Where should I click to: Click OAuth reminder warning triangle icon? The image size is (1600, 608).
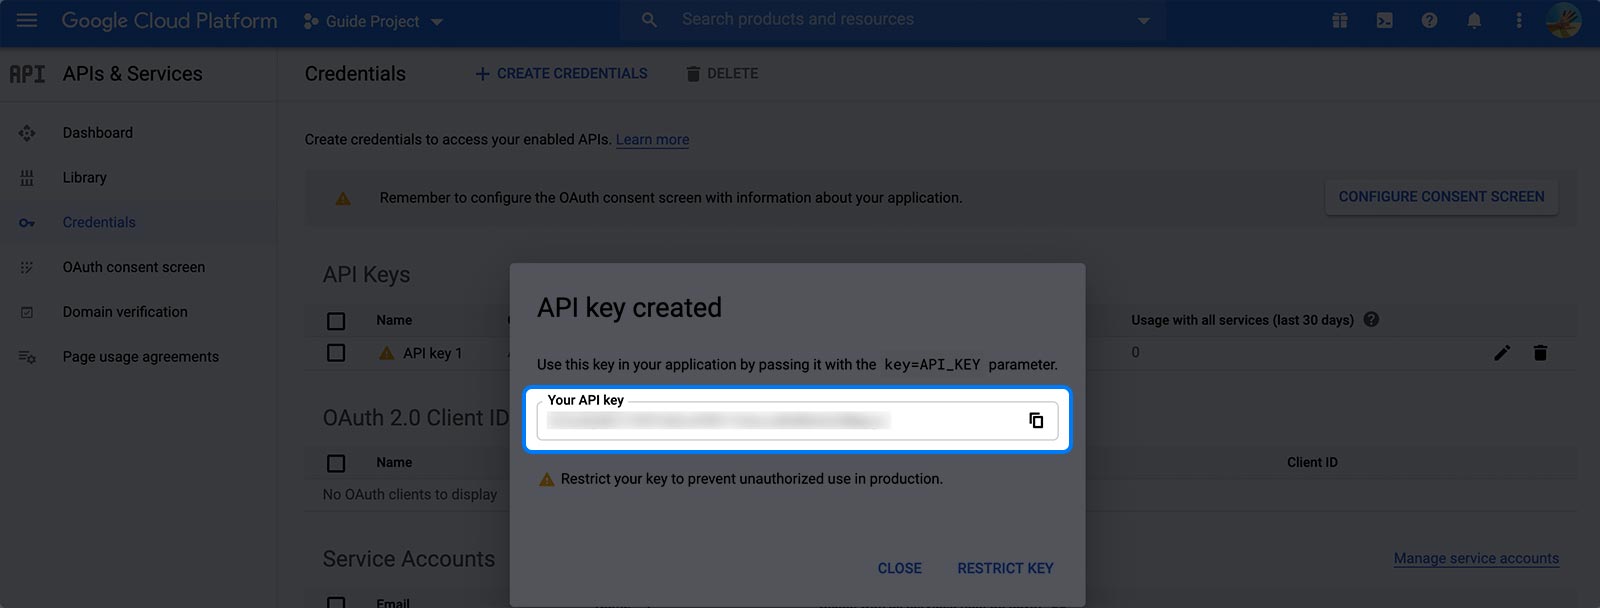pos(343,199)
